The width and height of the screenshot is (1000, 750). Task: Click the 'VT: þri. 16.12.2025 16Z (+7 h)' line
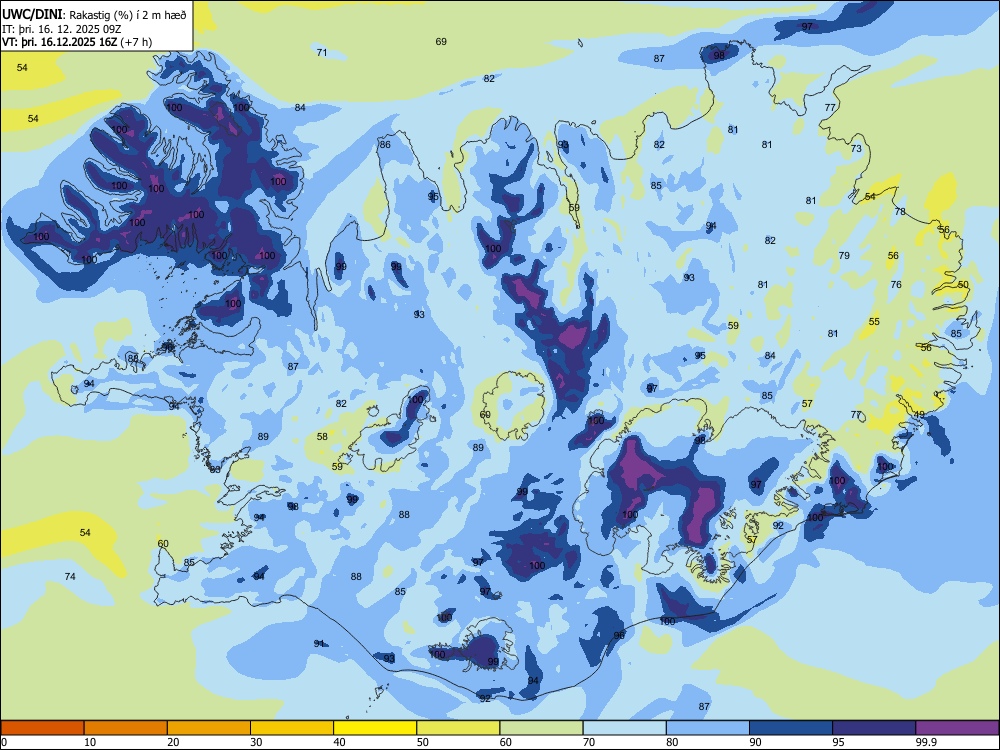(x=77, y=42)
